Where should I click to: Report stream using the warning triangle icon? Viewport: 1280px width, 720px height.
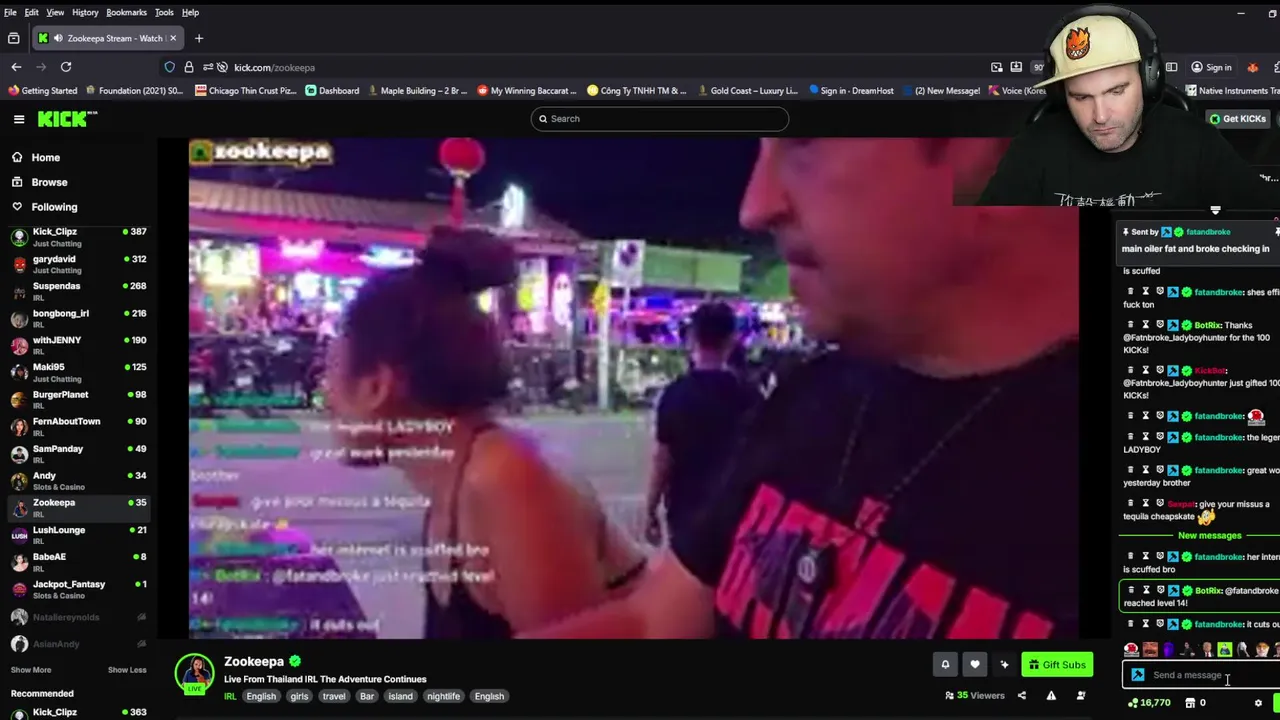[1051, 696]
